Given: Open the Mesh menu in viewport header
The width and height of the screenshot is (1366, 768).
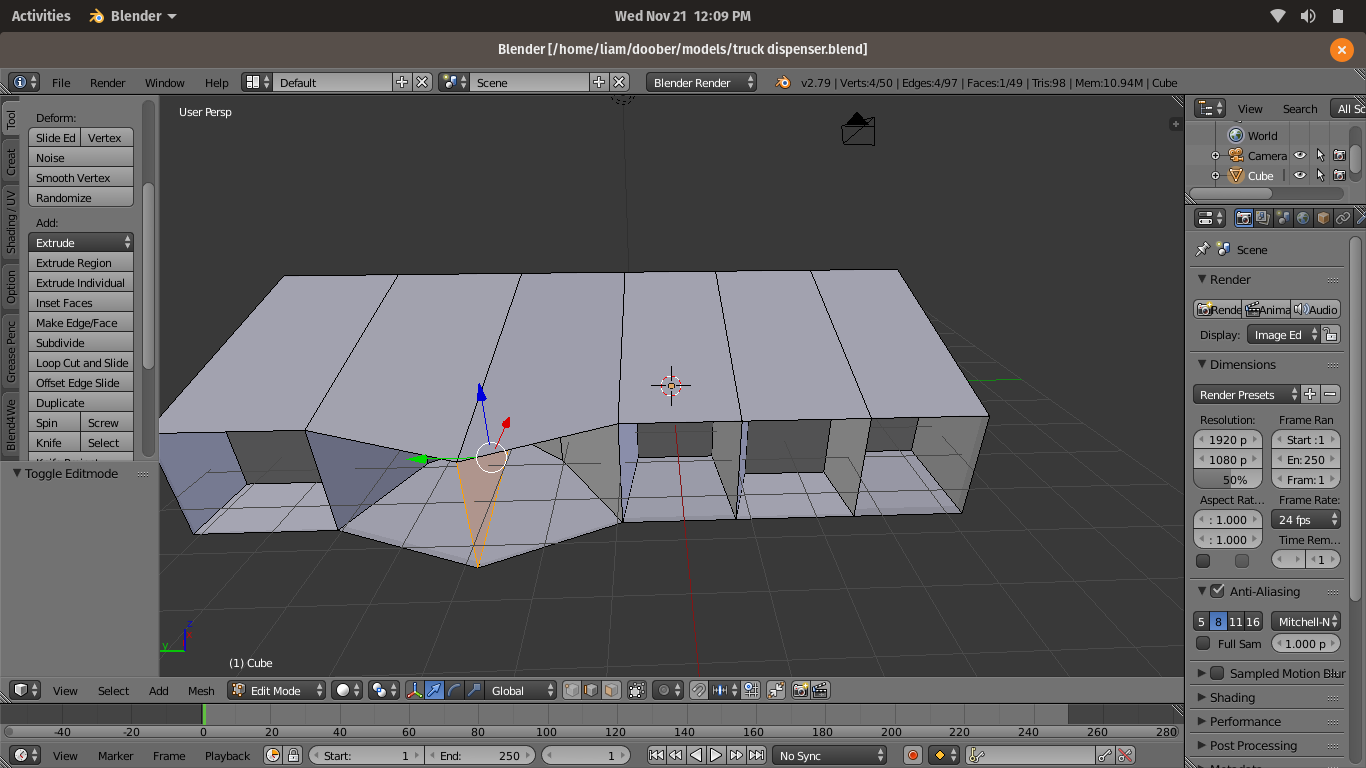Looking at the screenshot, I should coord(201,690).
